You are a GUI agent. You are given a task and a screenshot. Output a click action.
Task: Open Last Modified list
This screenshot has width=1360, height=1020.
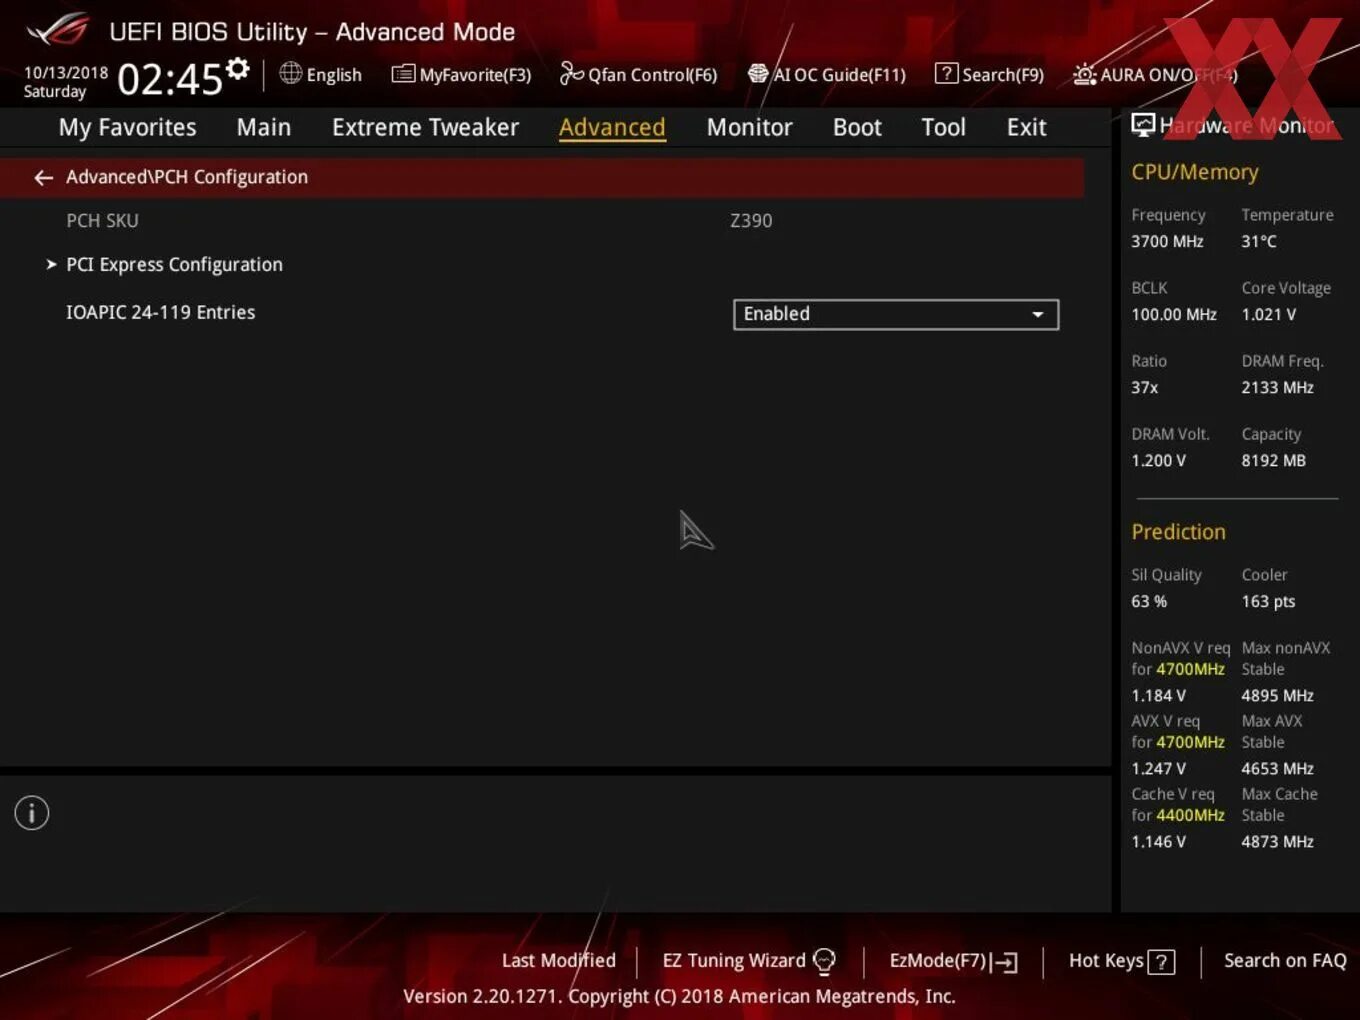point(559,960)
